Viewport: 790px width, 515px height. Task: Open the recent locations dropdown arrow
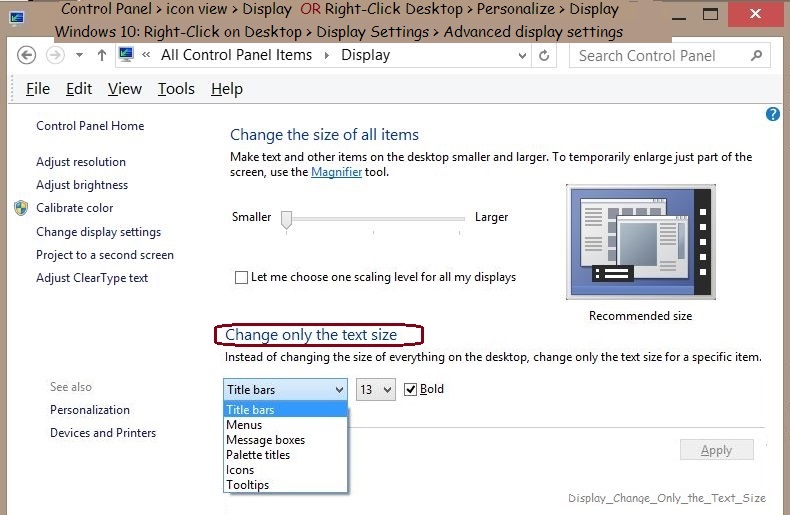pos(79,55)
